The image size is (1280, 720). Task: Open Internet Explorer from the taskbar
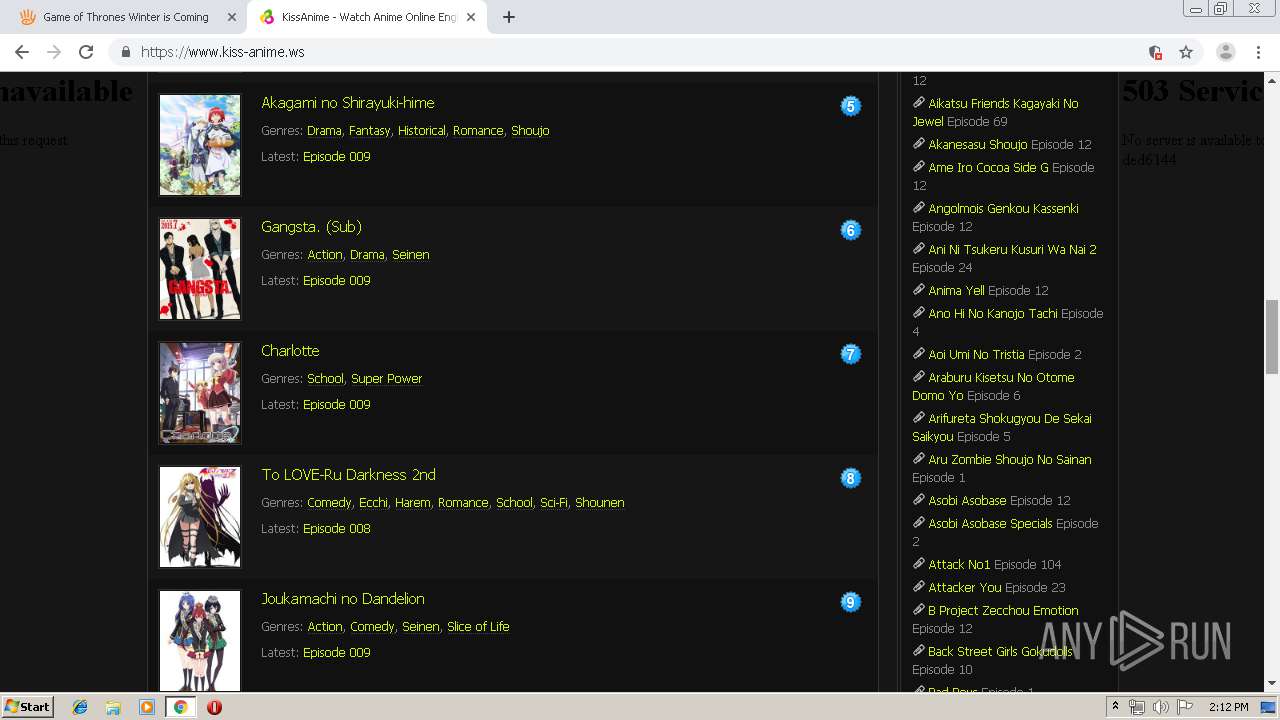pos(80,707)
